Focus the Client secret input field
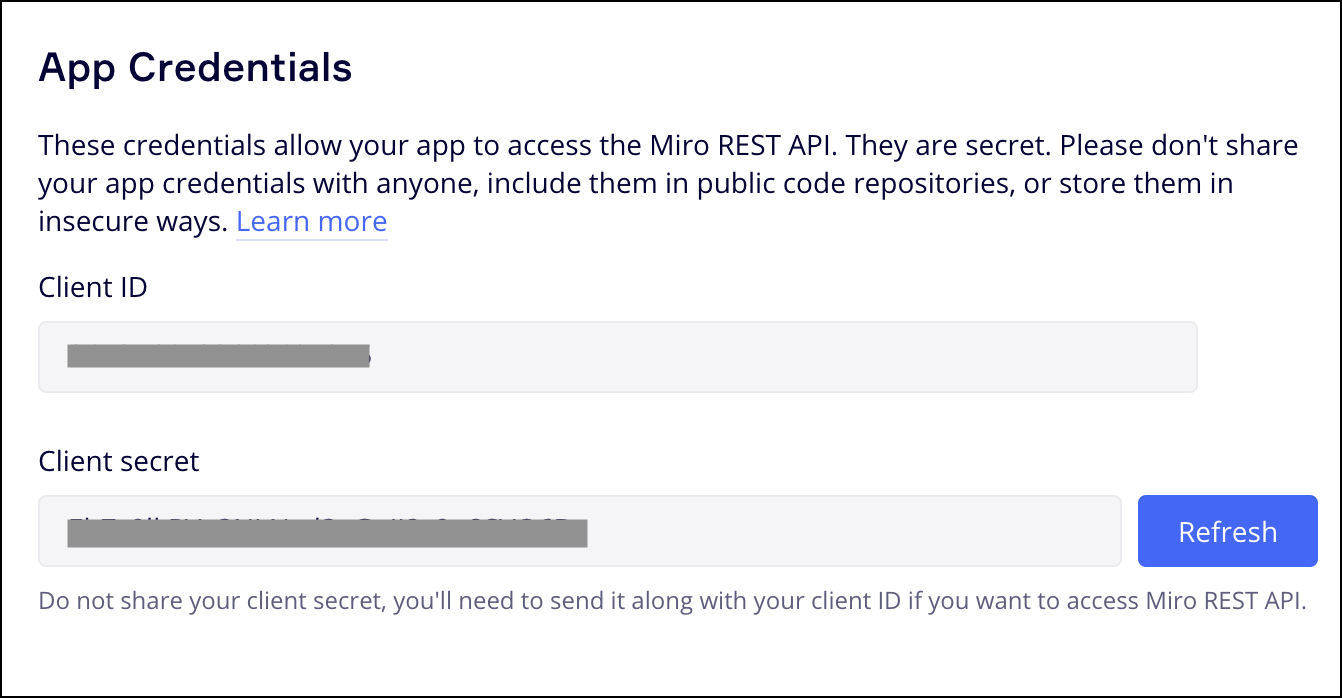Screen dimensions: 1342x698 pyautogui.click(x=579, y=531)
